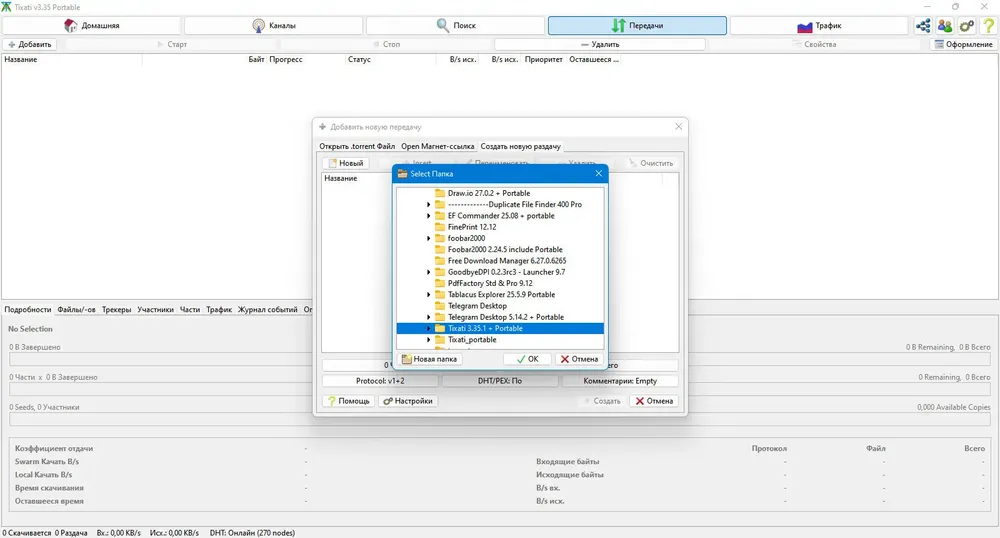Open settings via the gears icon
This screenshot has height=538, width=1000.
[x=966, y=25]
